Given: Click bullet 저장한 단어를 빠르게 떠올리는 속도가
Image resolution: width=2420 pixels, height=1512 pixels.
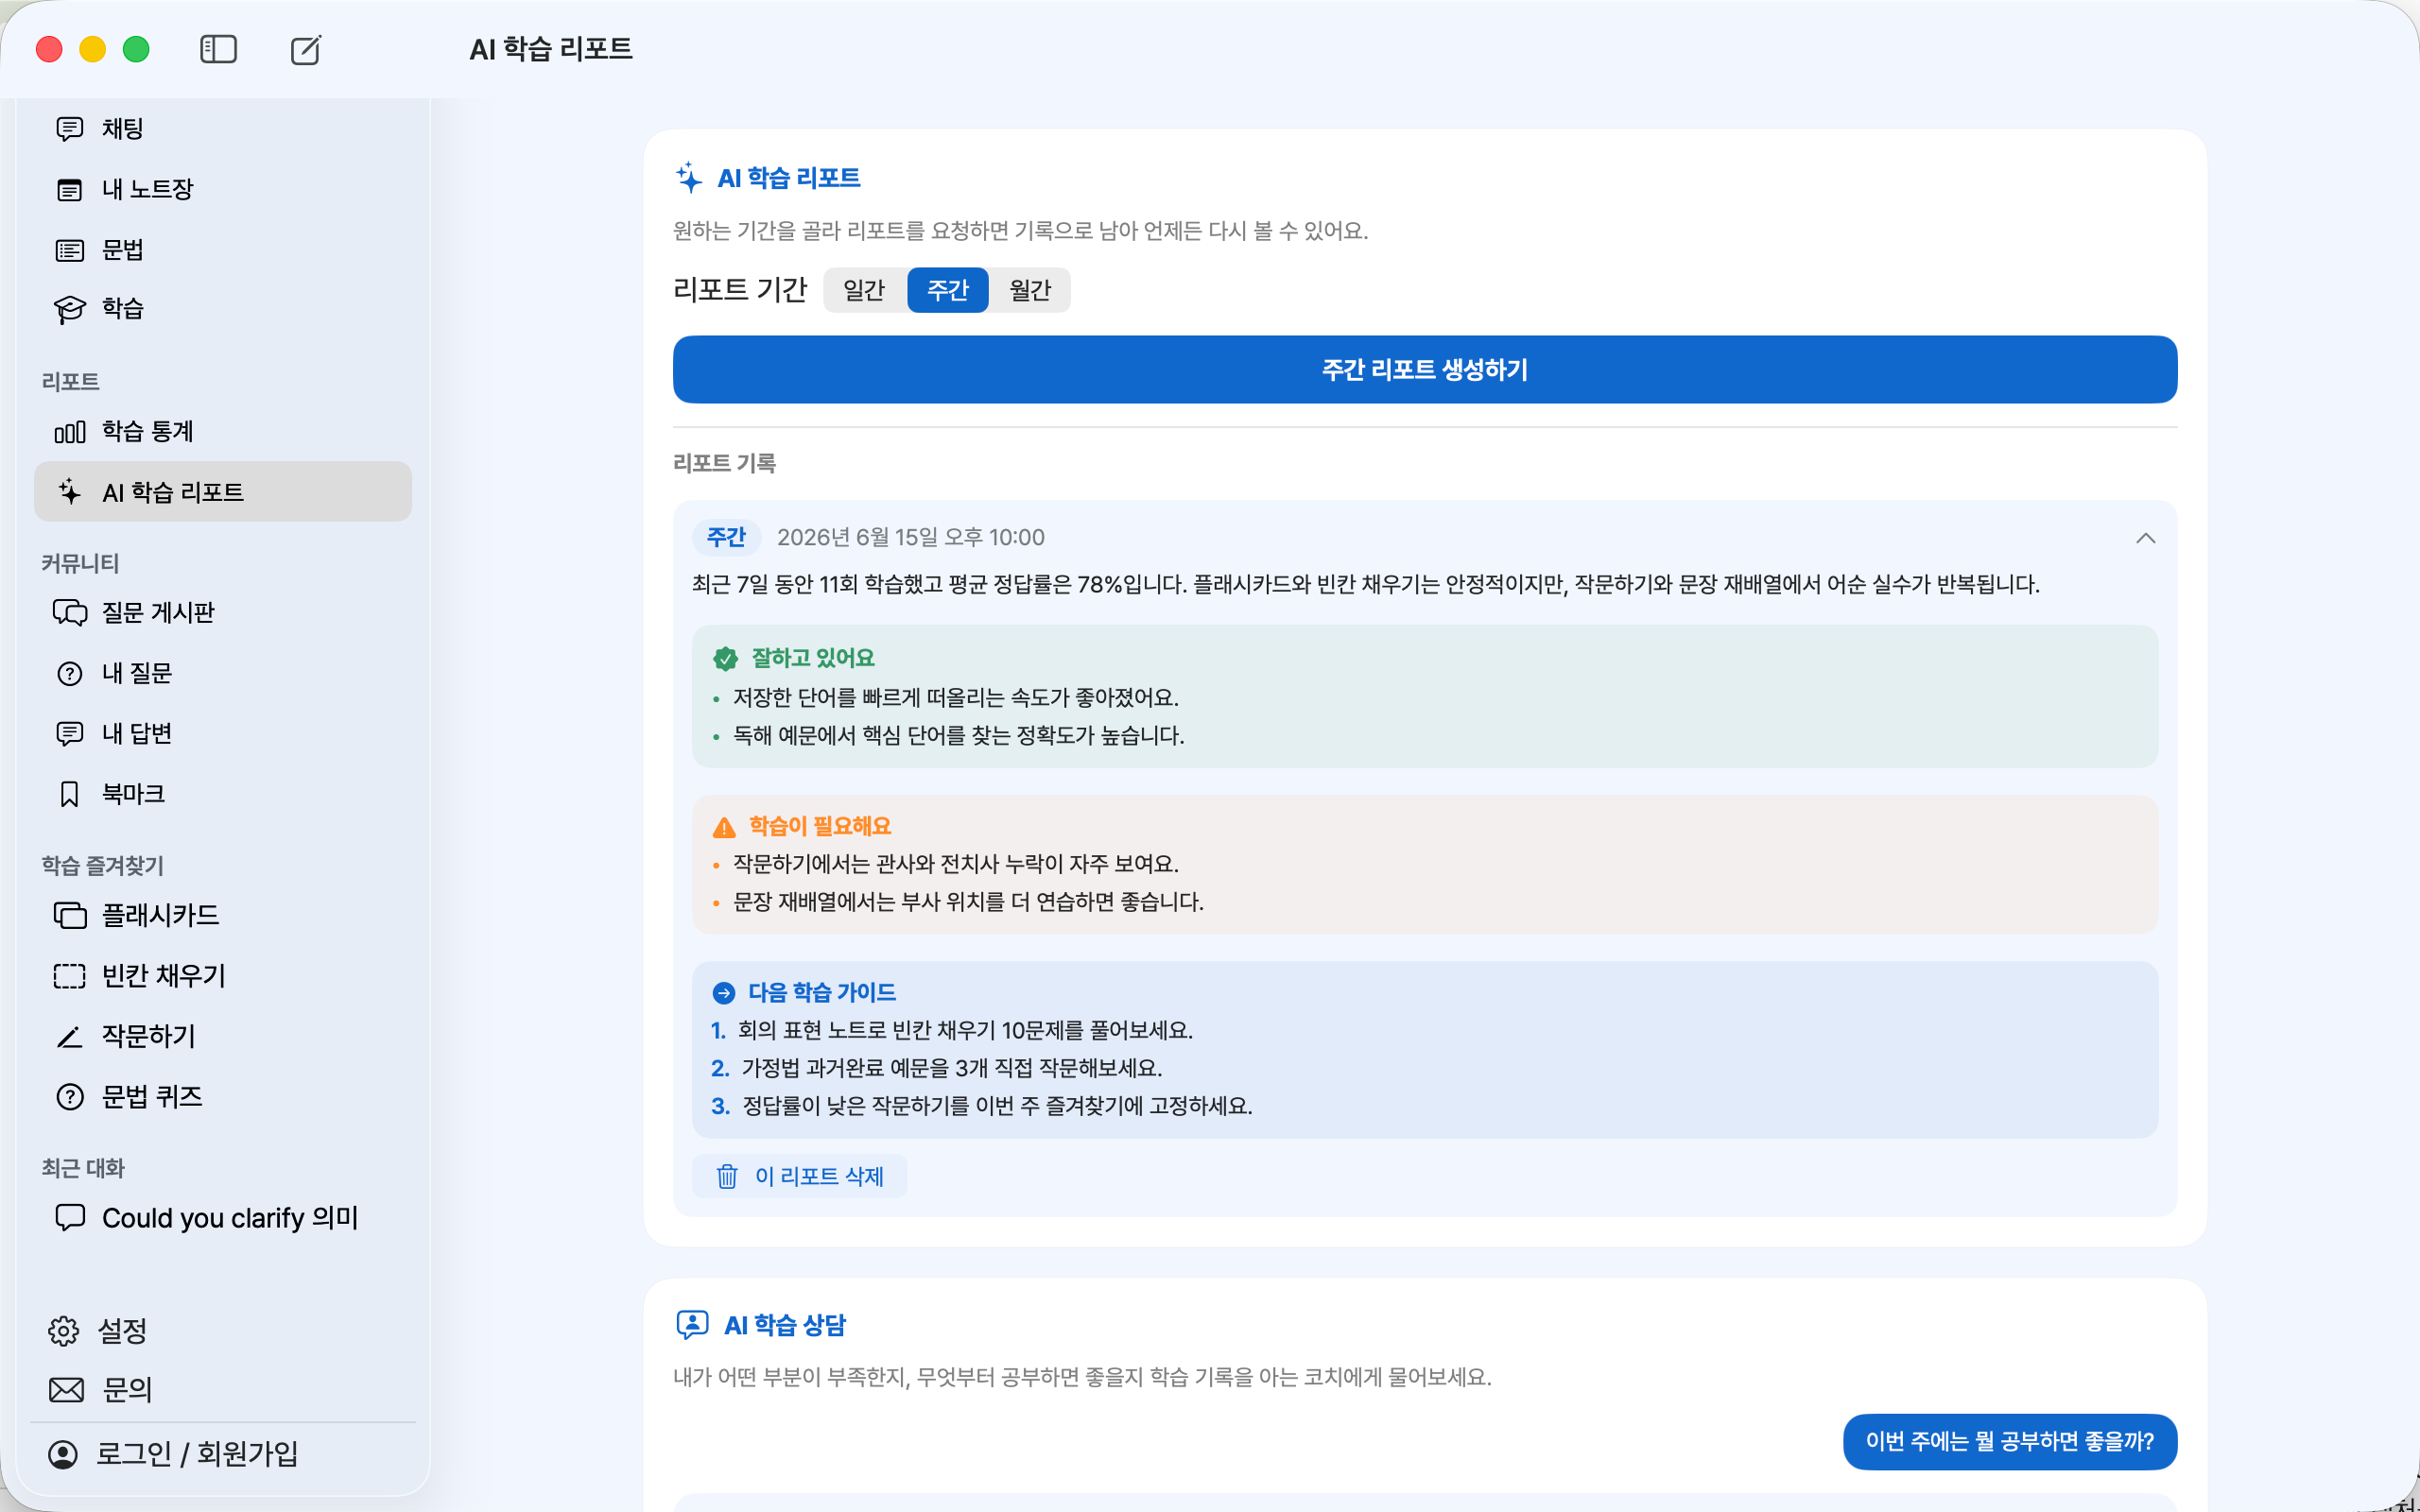Looking at the screenshot, I should [956, 697].
